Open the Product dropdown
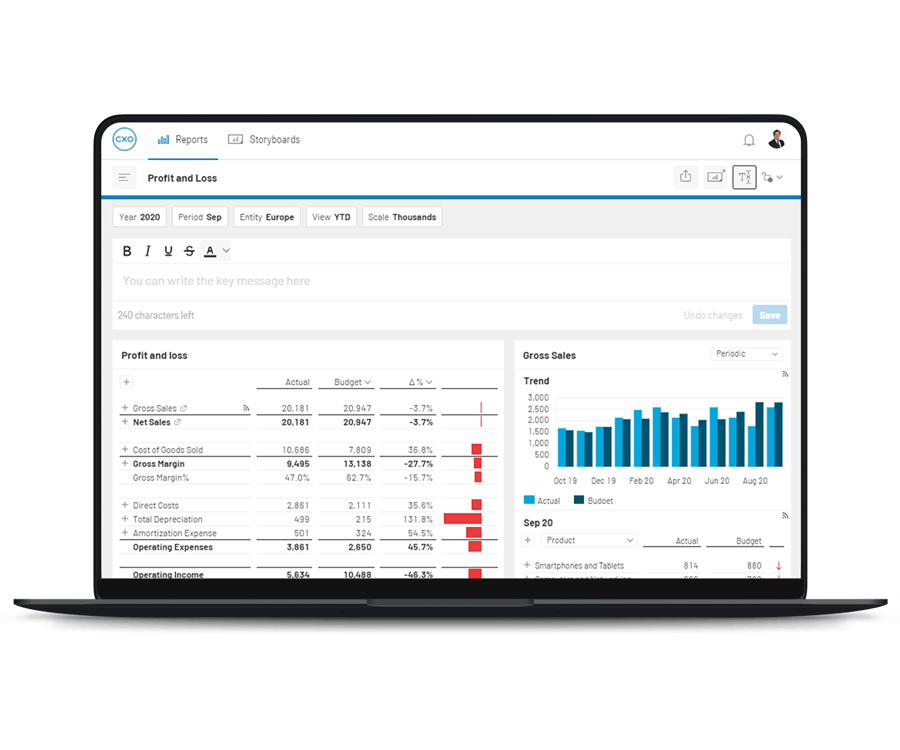Viewport: 900px width, 750px height. pos(588,541)
